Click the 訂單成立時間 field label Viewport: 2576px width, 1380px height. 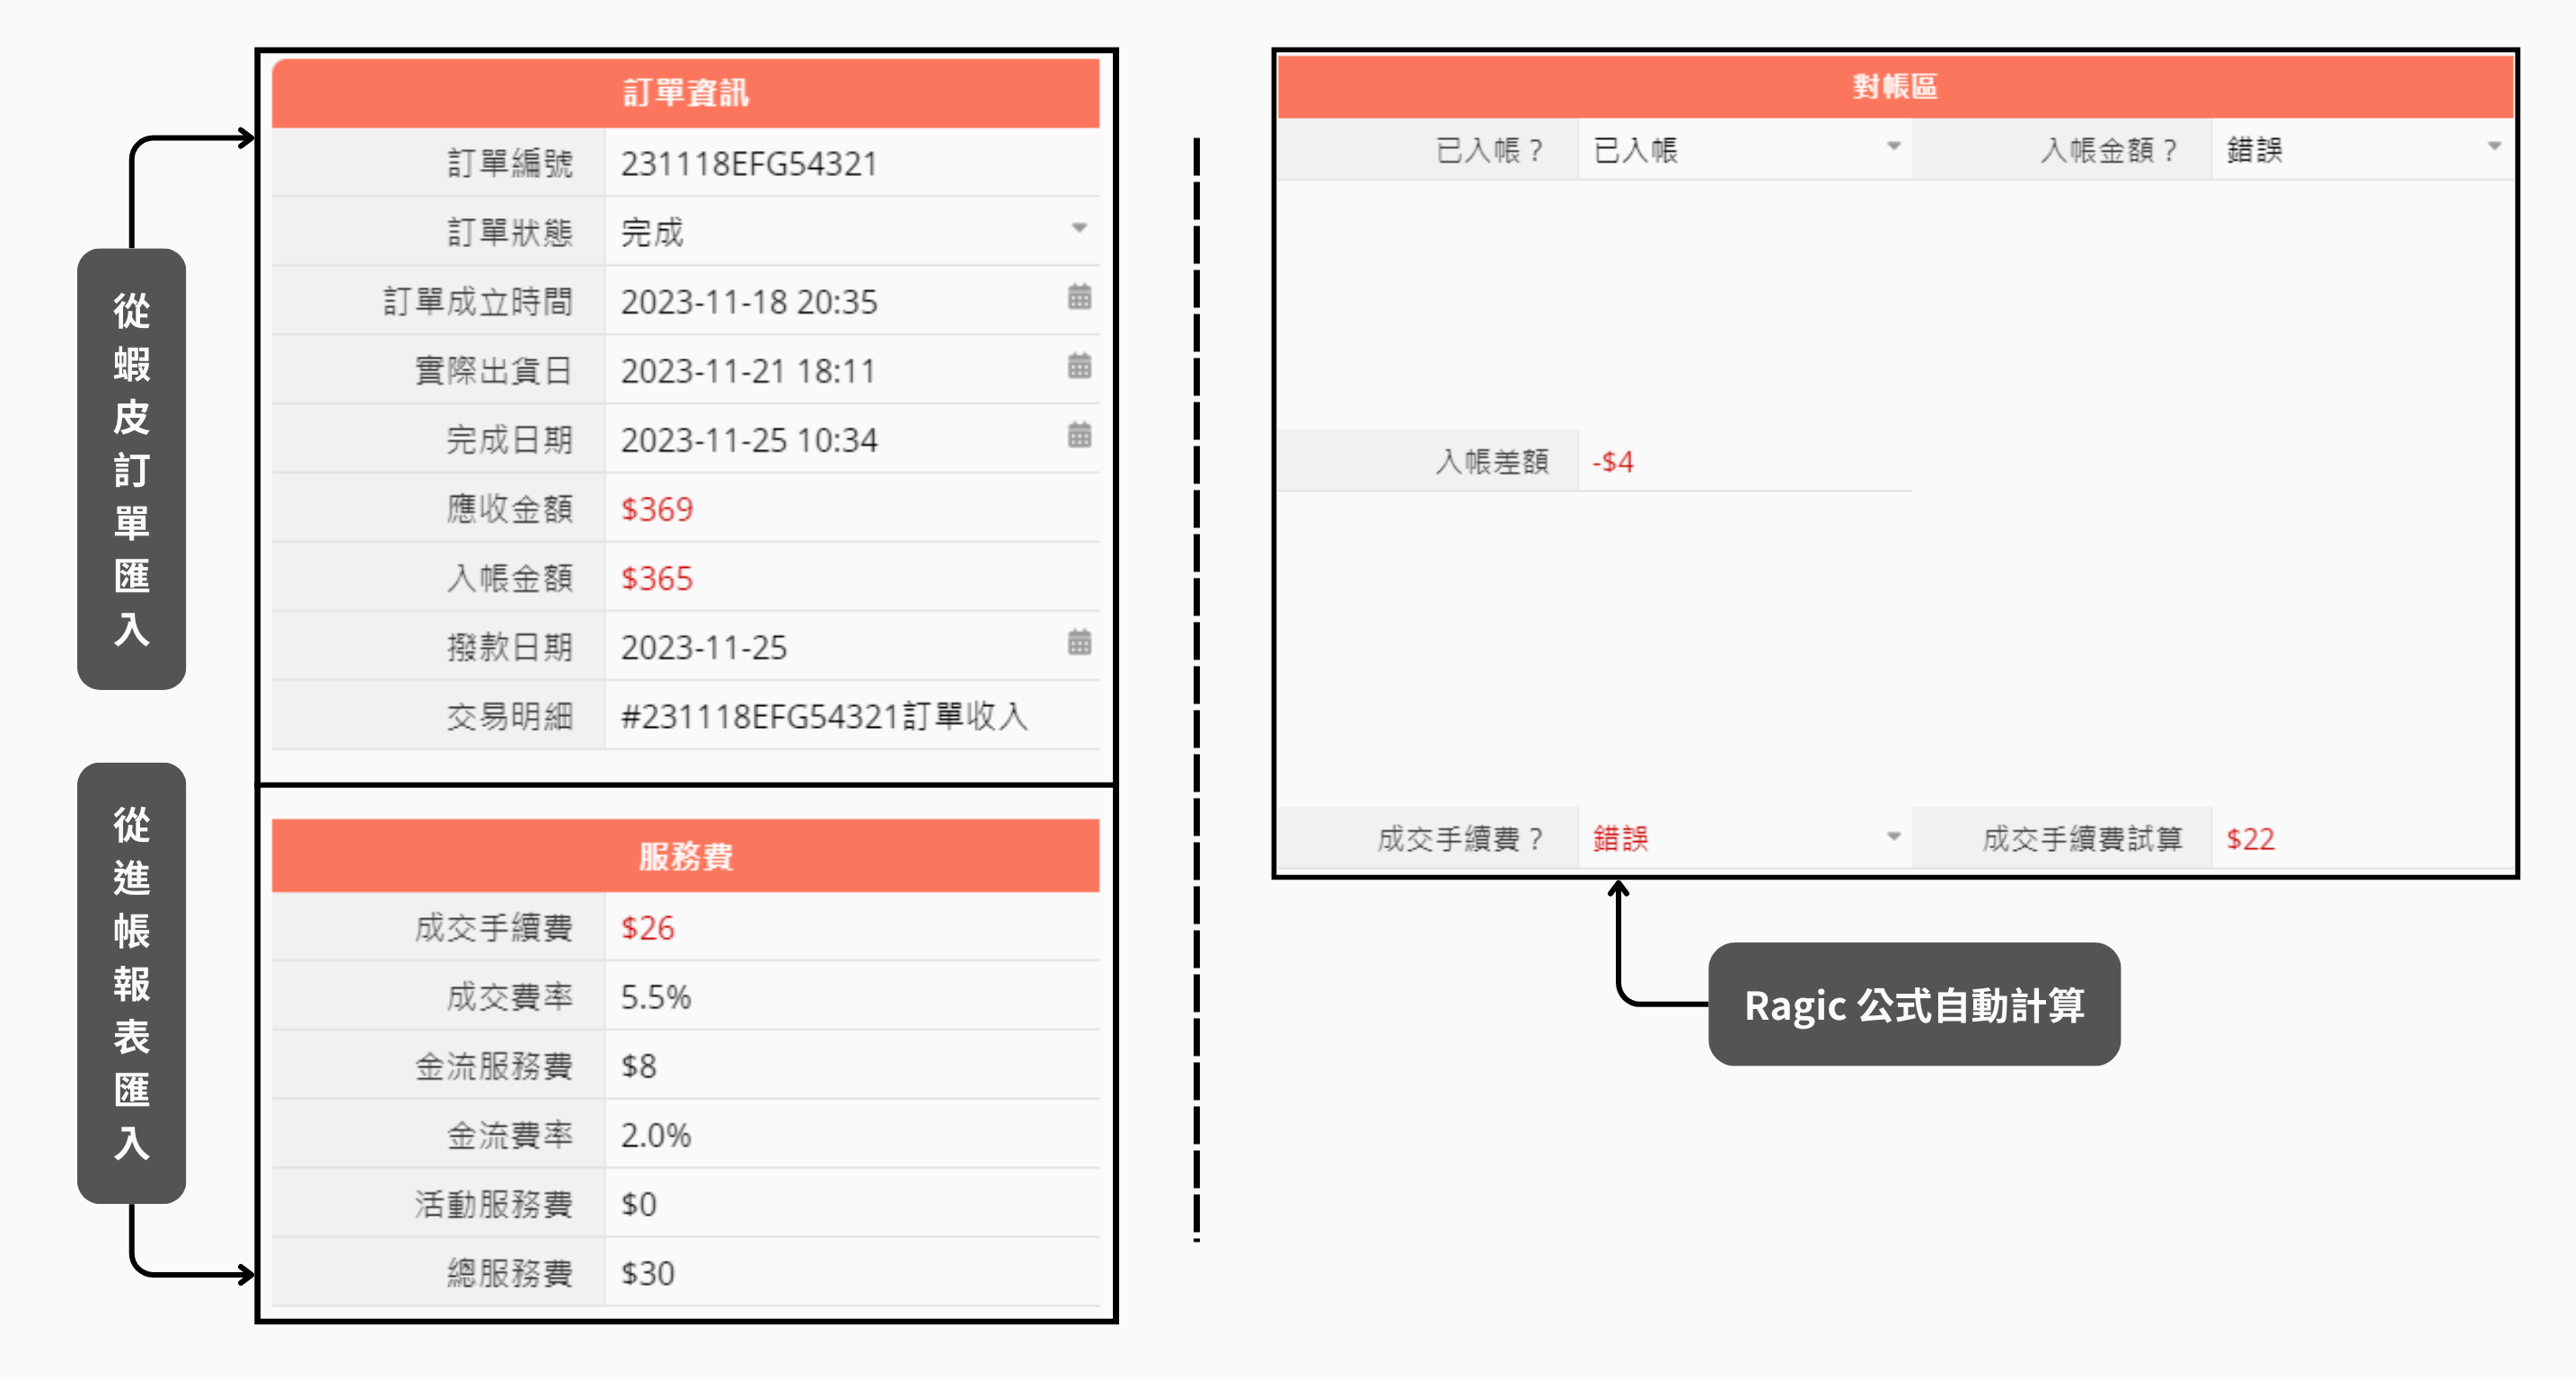click(478, 301)
